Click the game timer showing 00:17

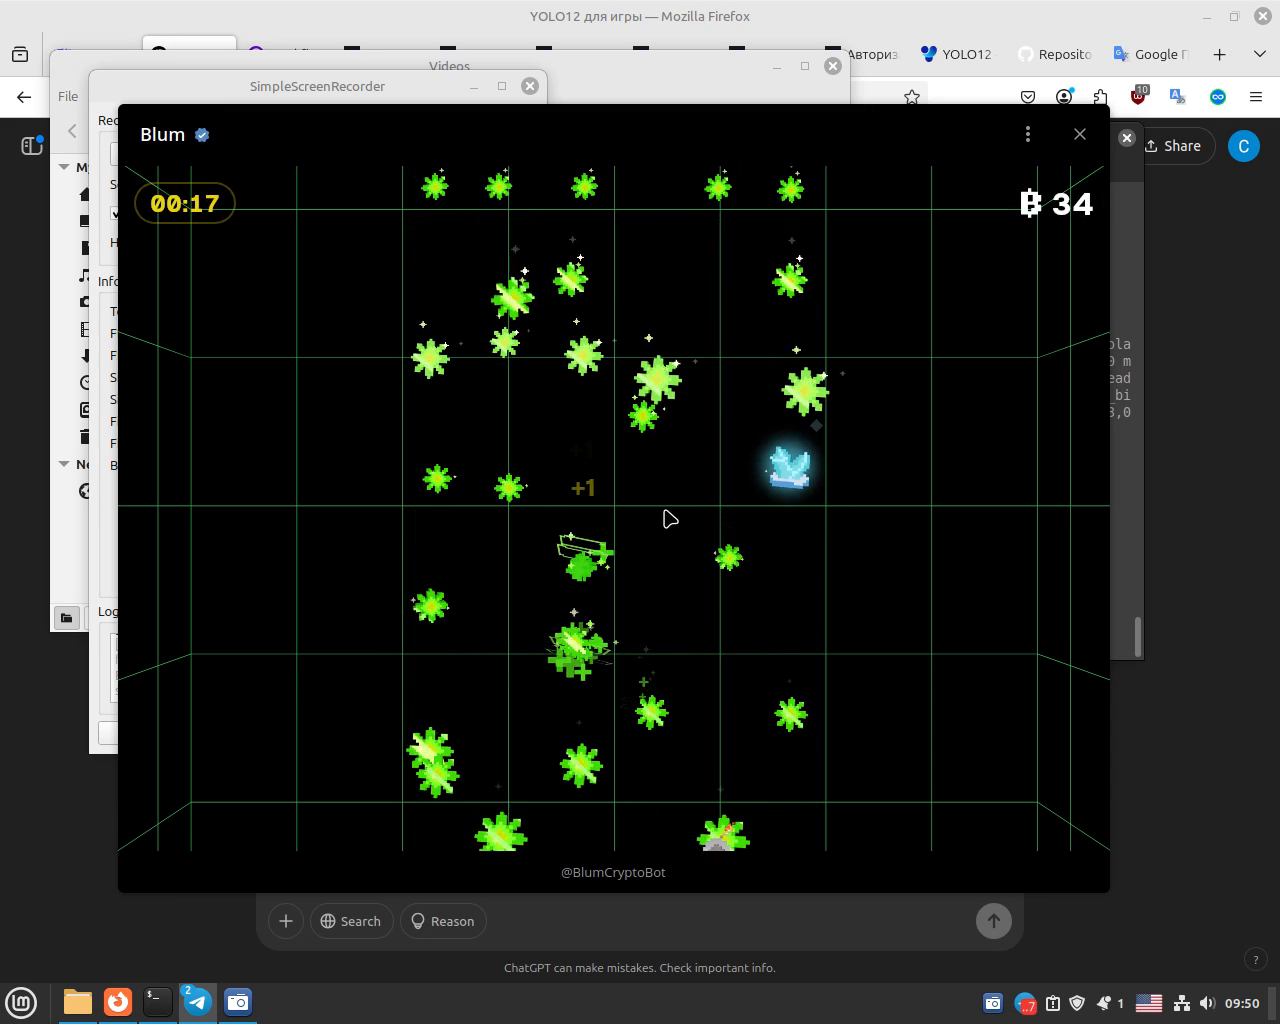185,203
